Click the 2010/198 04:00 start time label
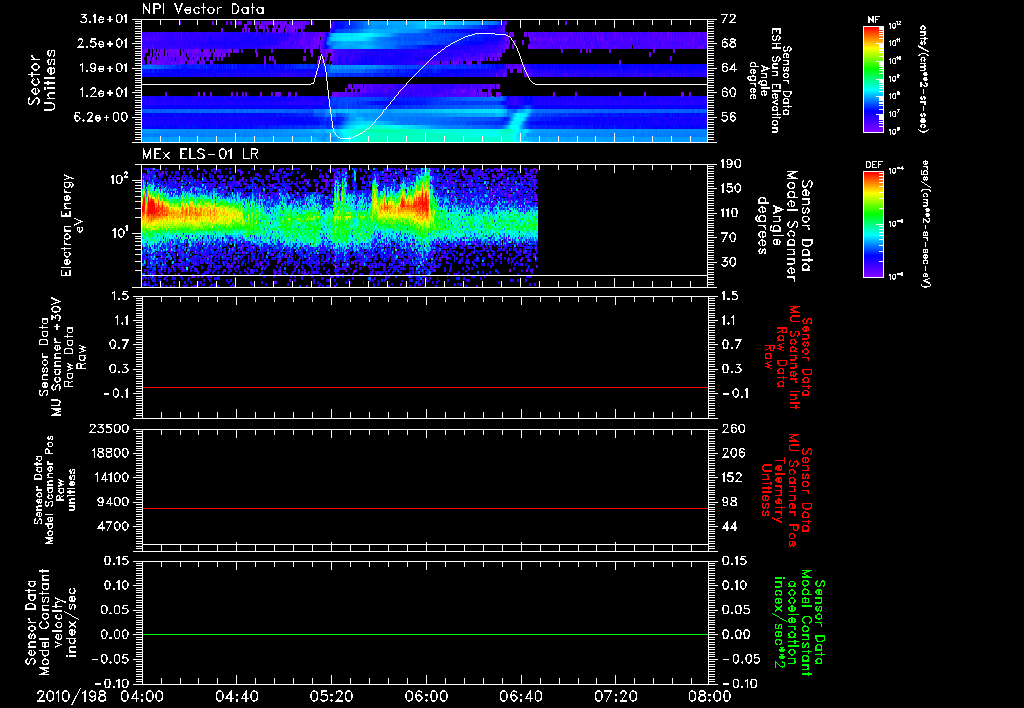 [101, 696]
